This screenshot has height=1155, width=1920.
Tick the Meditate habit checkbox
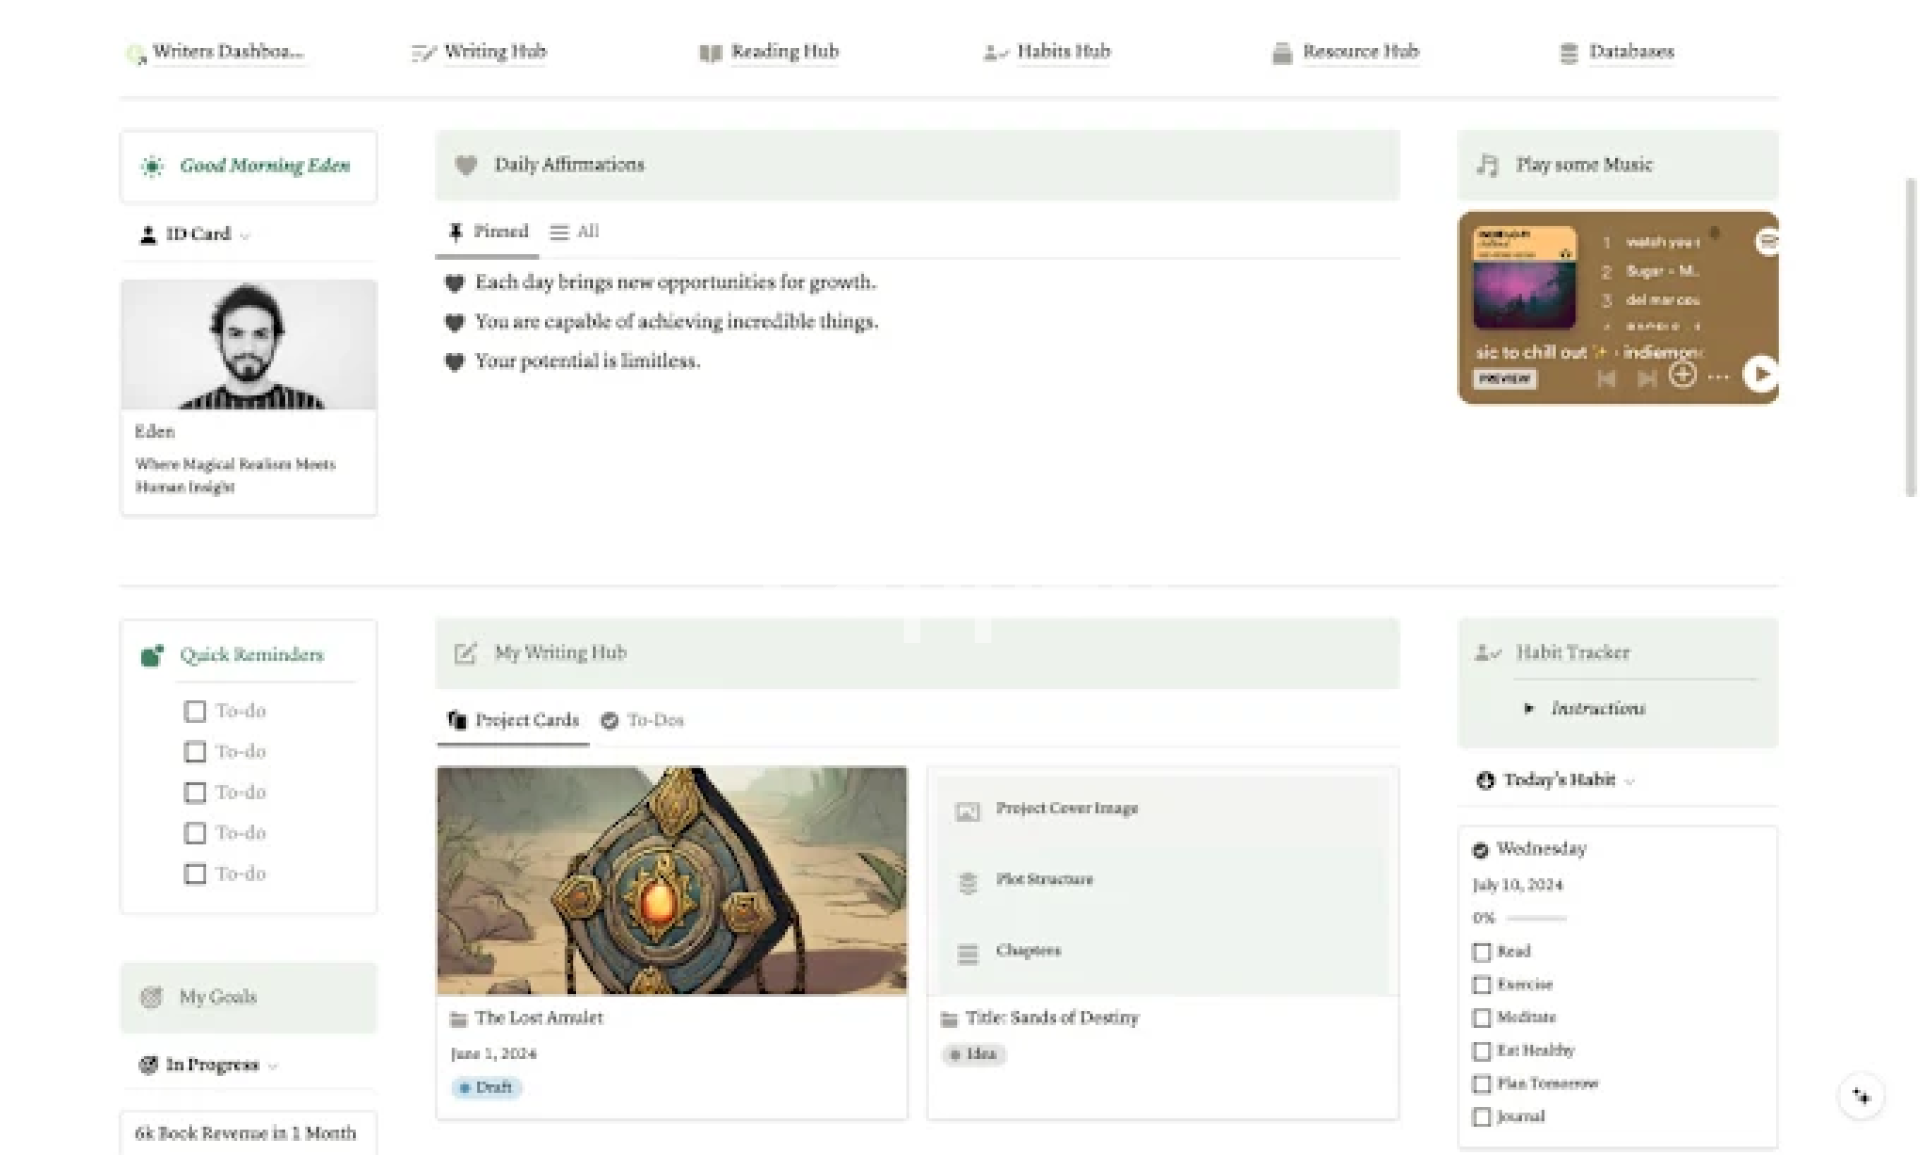coord(1482,1018)
